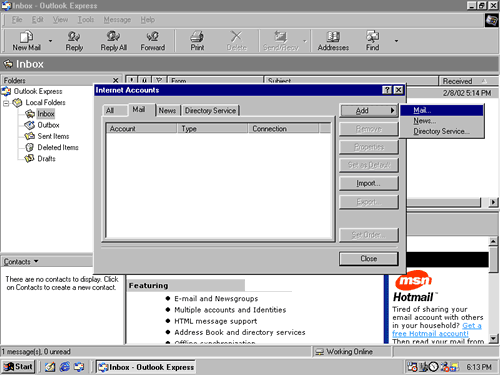Select the Inbox folder icon in tree
The height and width of the screenshot is (375, 500).
coord(30,114)
